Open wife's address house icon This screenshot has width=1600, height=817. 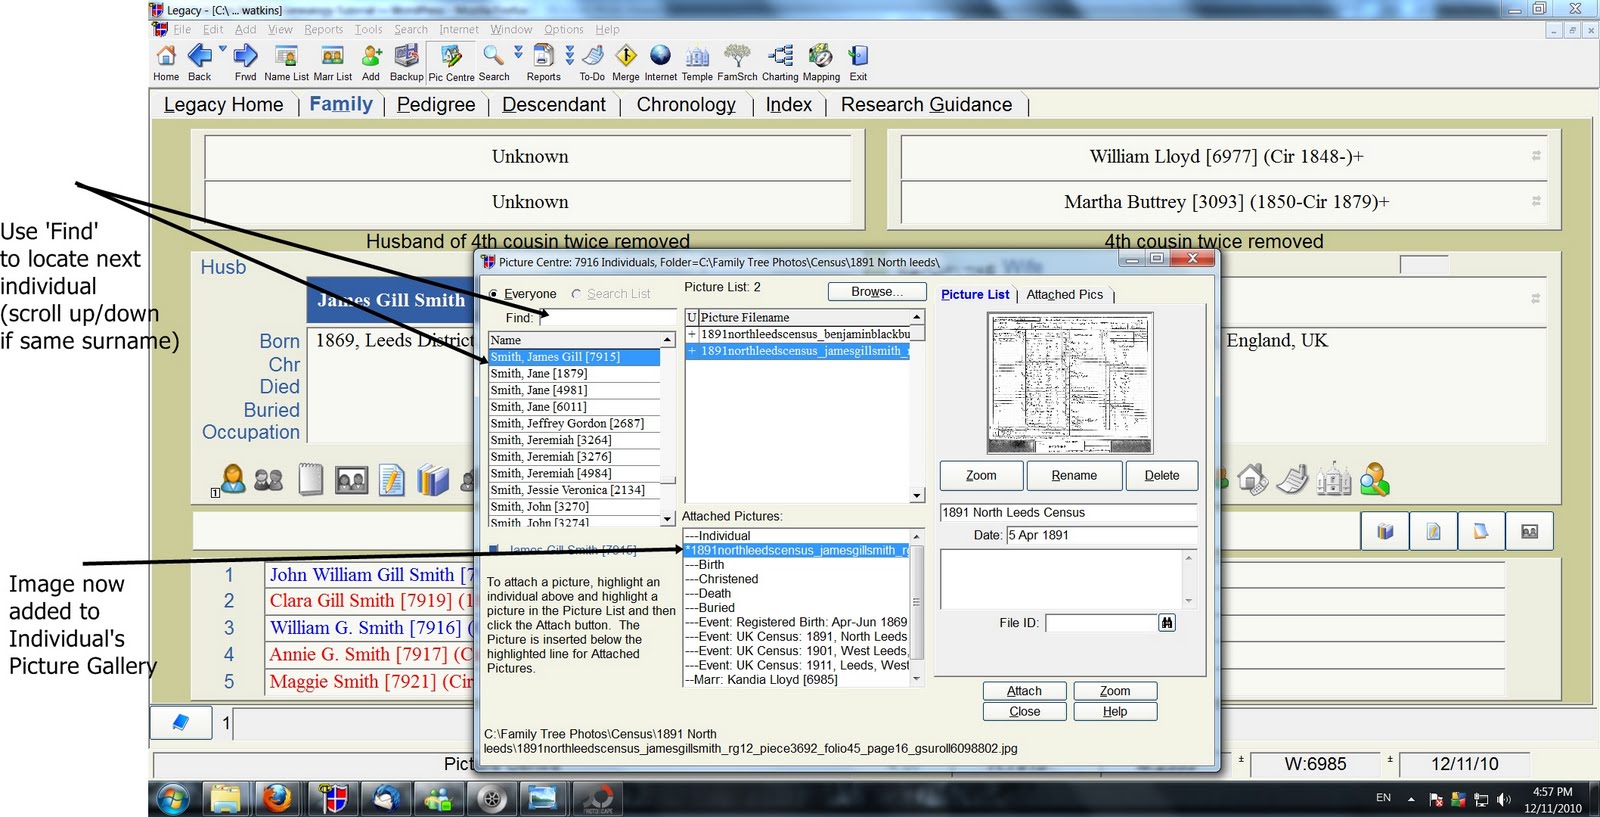[1252, 480]
